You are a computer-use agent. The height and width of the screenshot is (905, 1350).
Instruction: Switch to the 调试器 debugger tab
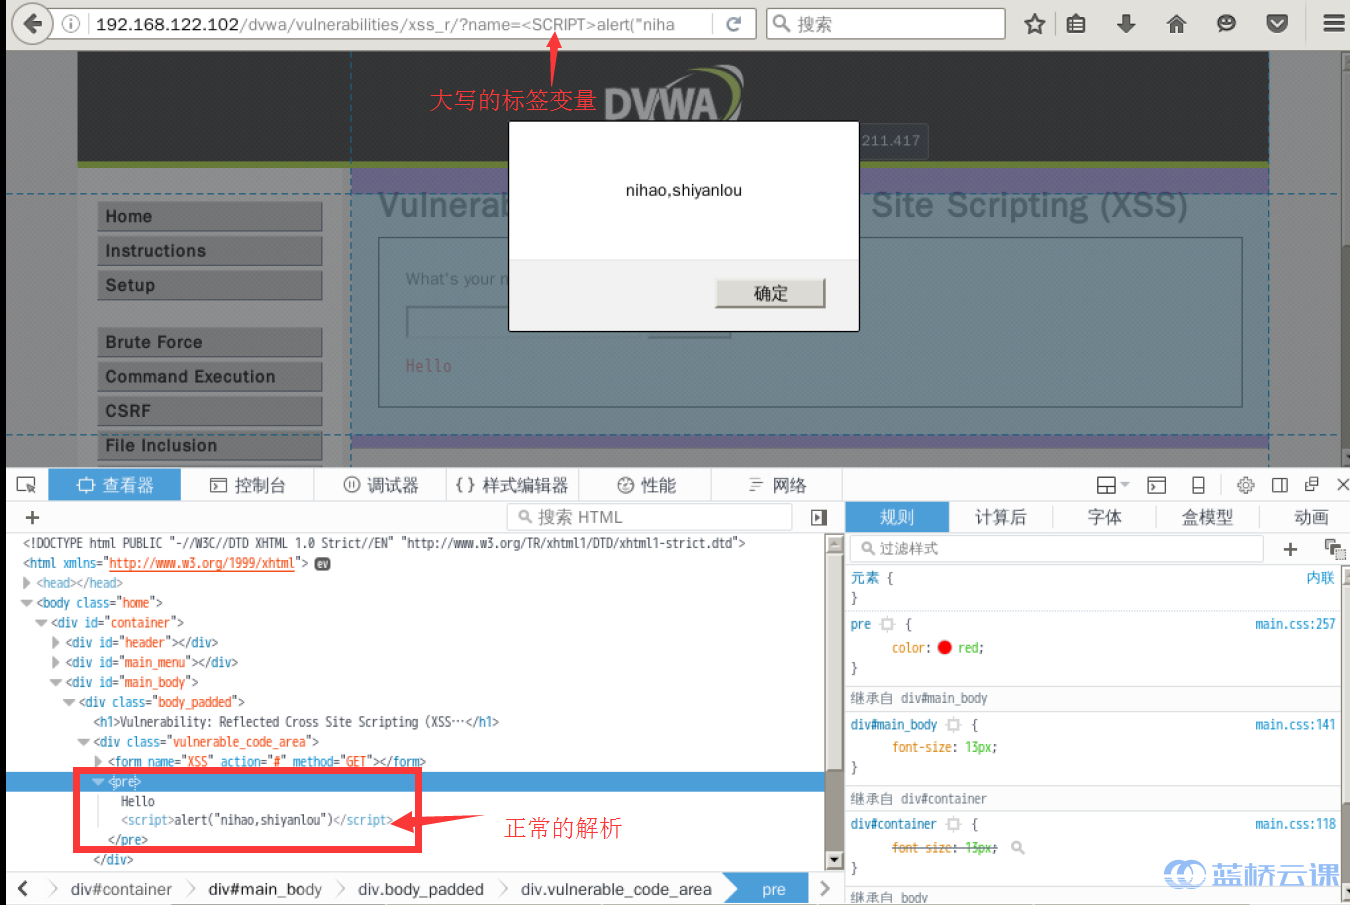380,485
